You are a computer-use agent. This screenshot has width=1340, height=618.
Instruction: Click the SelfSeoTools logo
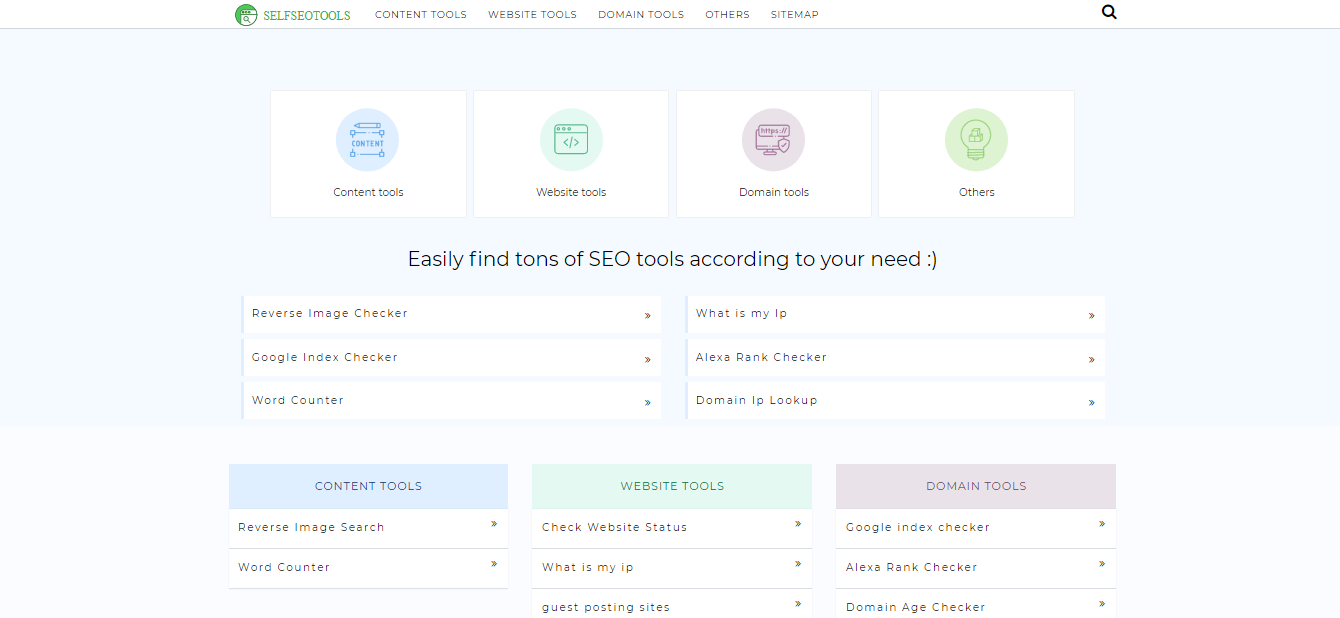pyautogui.click(x=293, y=14)
